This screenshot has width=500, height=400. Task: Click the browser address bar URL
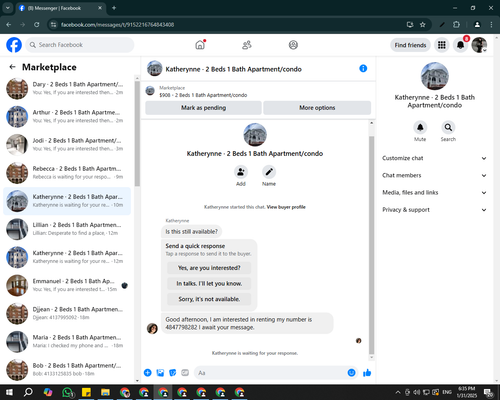click(x=117, y=25)
